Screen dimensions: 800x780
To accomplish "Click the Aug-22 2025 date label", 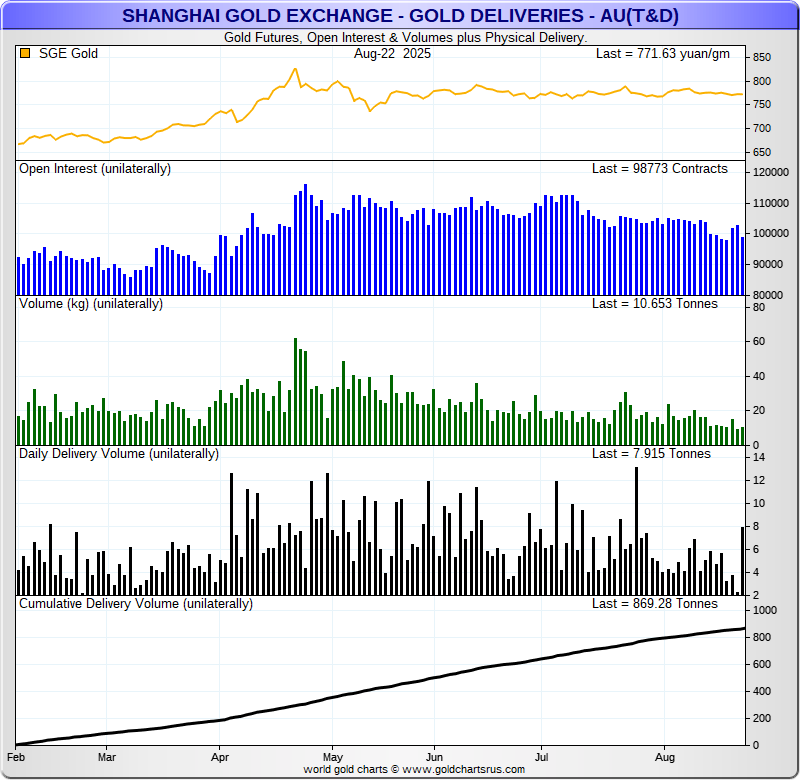I will [x=387, y=54].
